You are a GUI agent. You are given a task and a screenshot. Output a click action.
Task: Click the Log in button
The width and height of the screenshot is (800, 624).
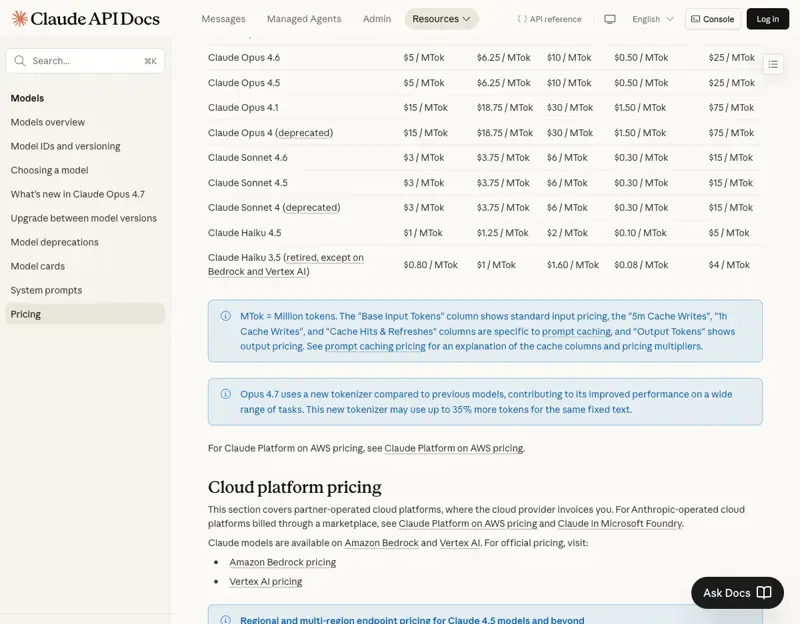tap(767, 19)
